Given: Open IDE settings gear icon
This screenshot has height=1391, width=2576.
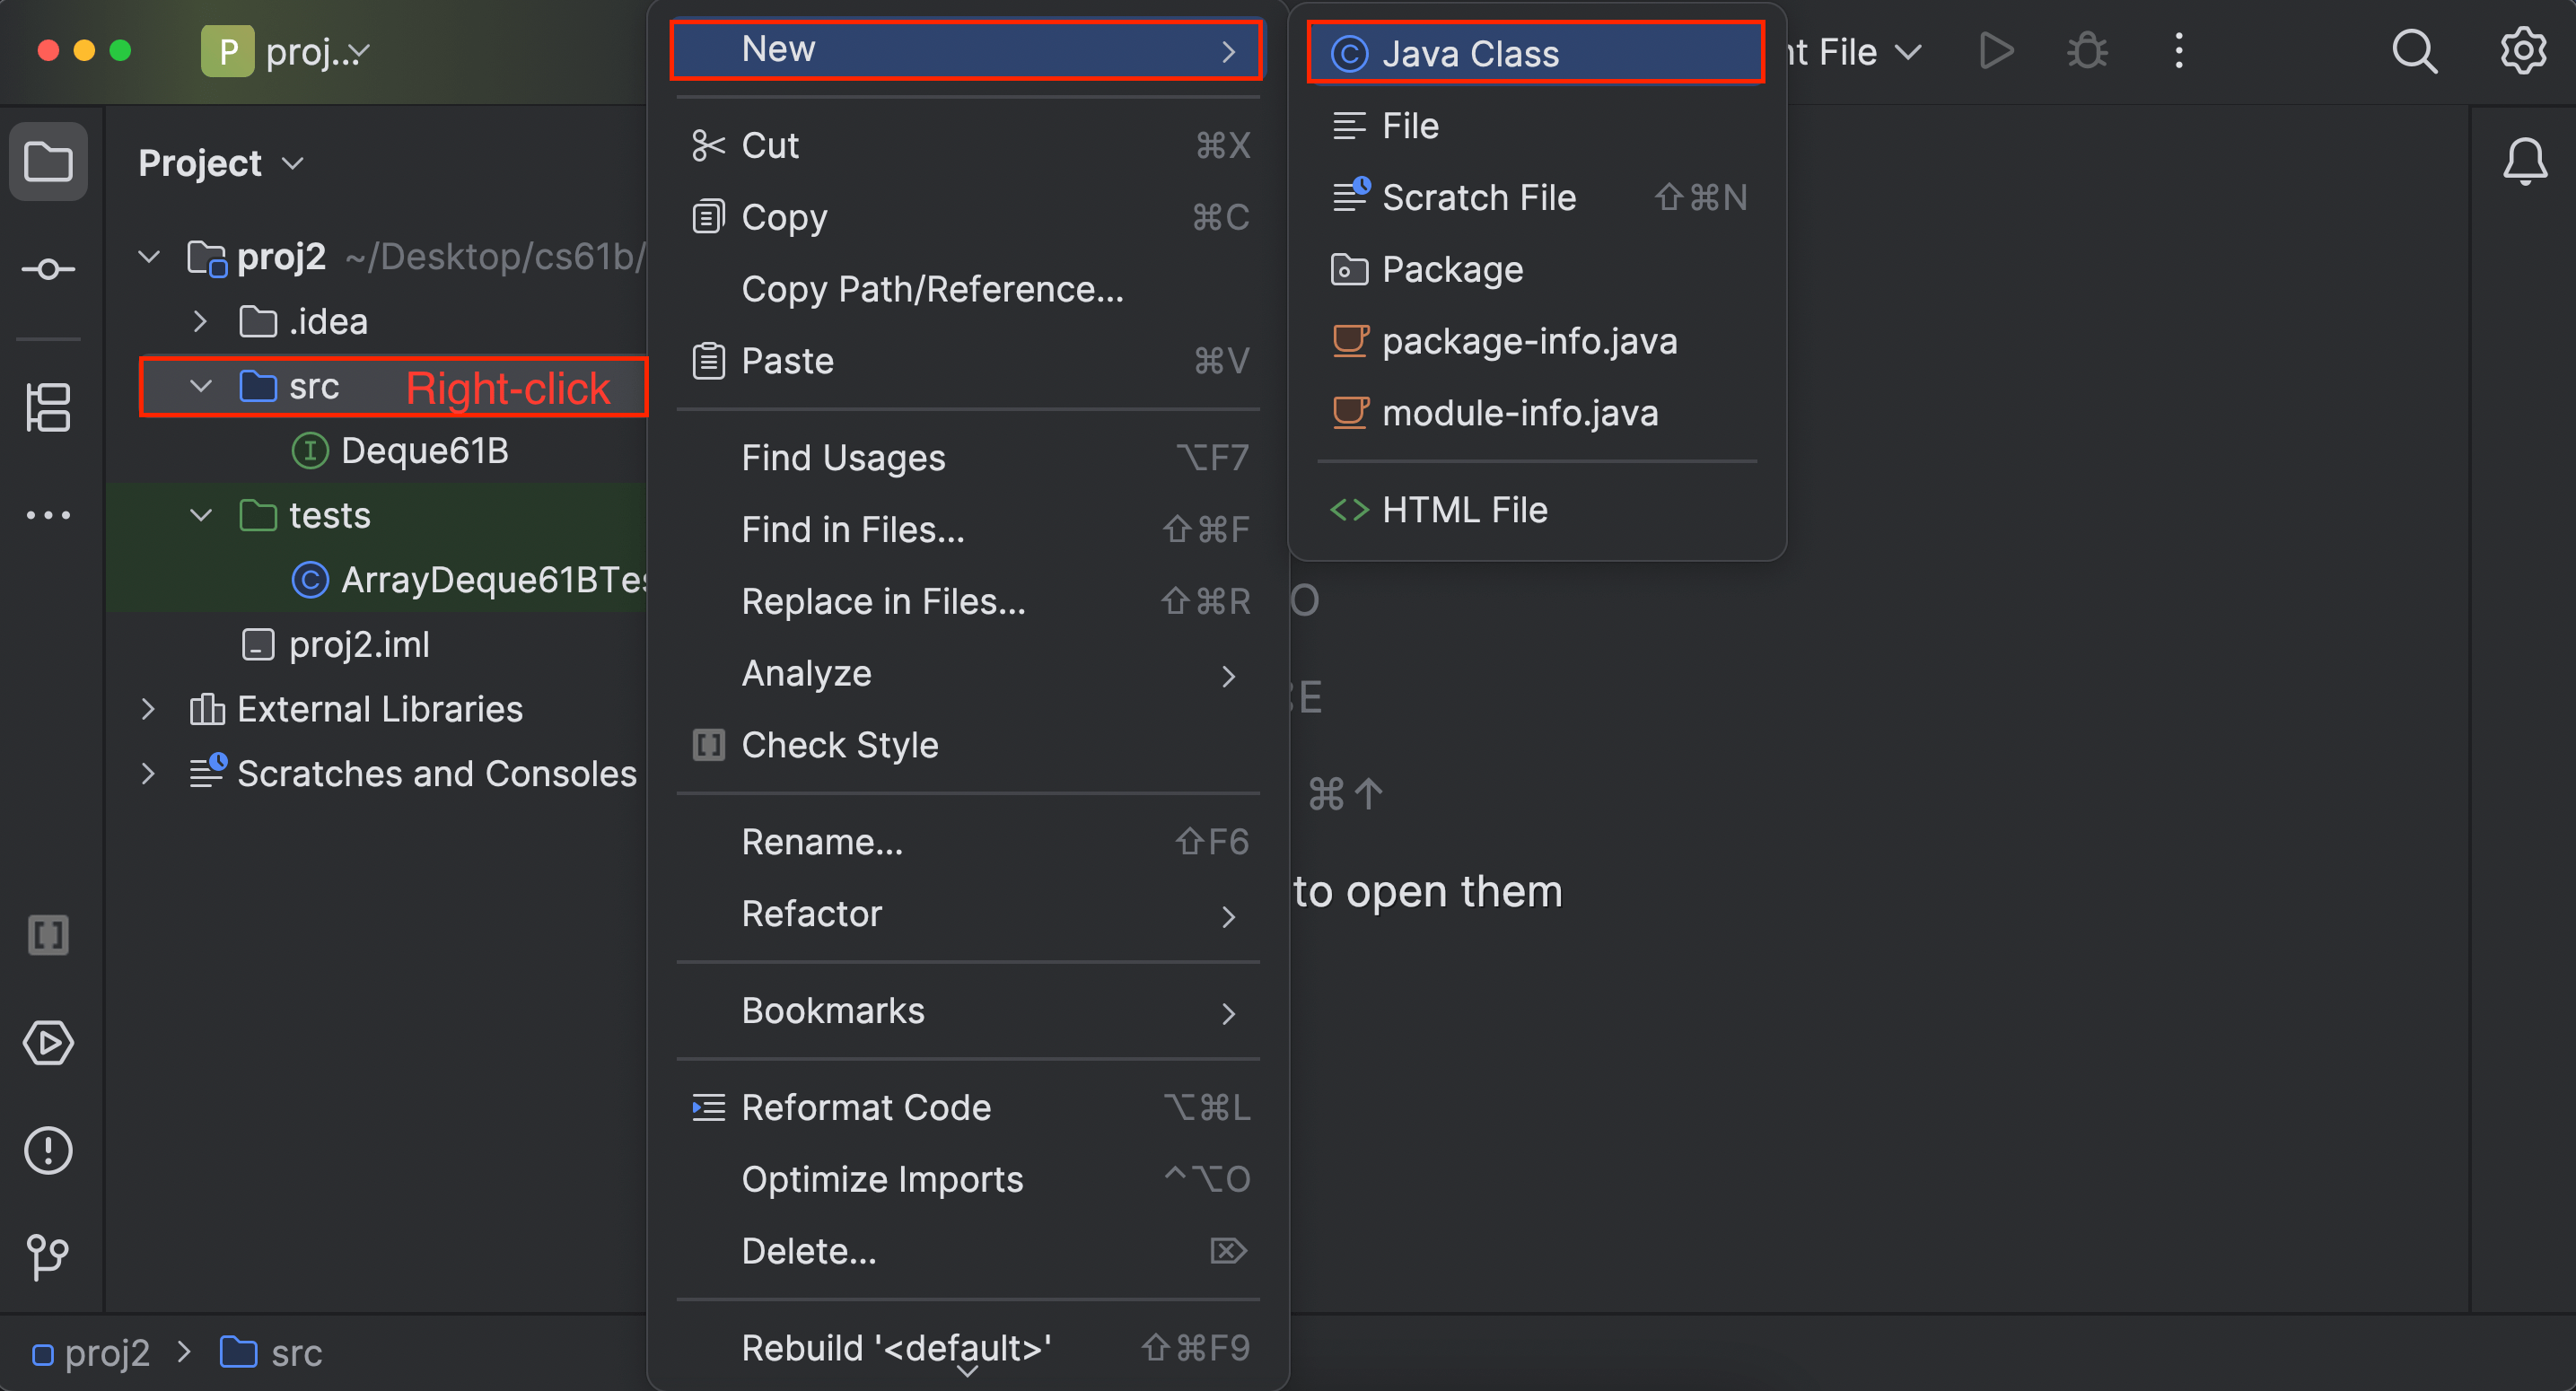Looking at the screenshot, I should (2523, 51).
